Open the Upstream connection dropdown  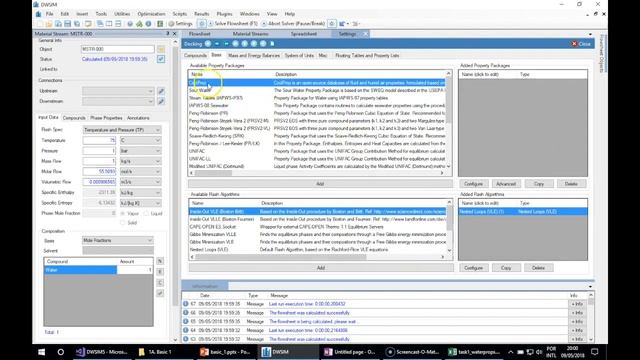pos(118,91)
